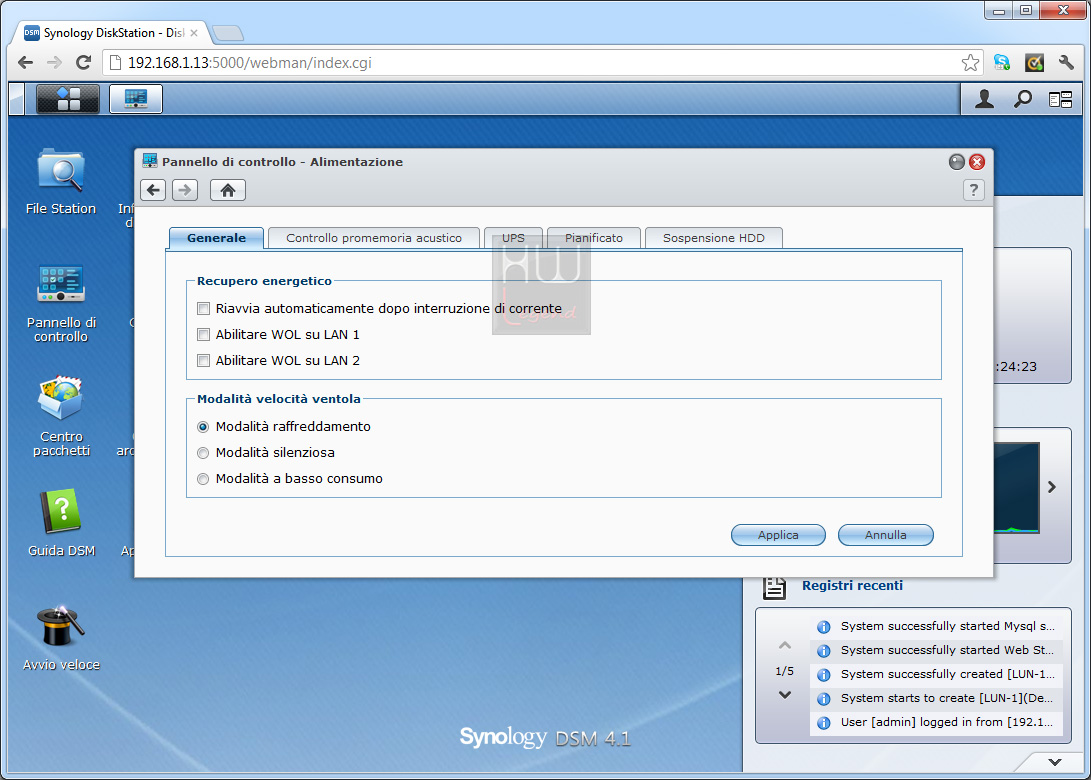The width and height of the screenshot is (1091, 780).
Task: Reload the DiskStation page
Action: click(x=83, y=63)
